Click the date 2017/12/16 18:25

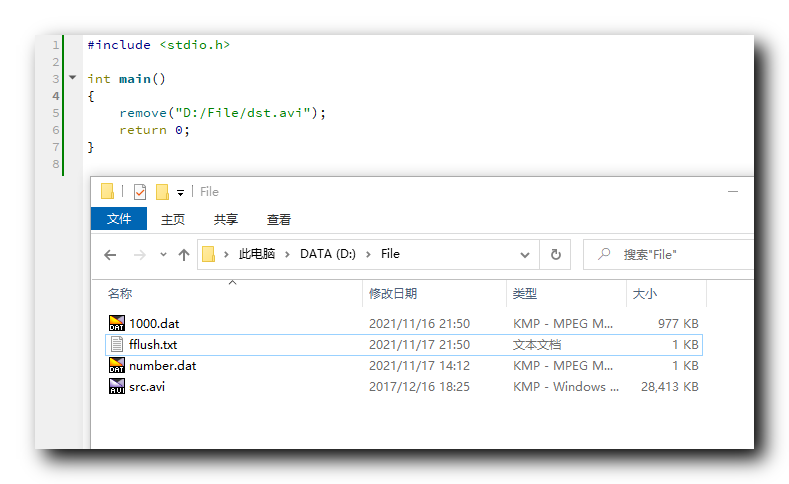tap(419, 387)
